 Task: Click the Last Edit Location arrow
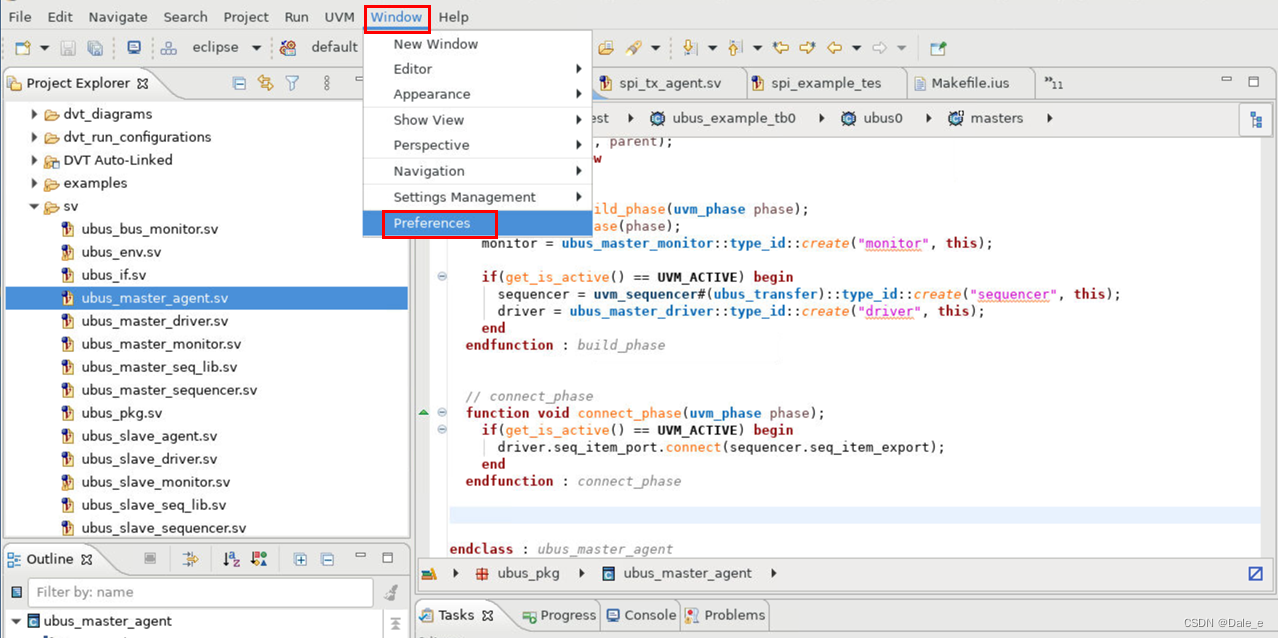tap(781, 47)
